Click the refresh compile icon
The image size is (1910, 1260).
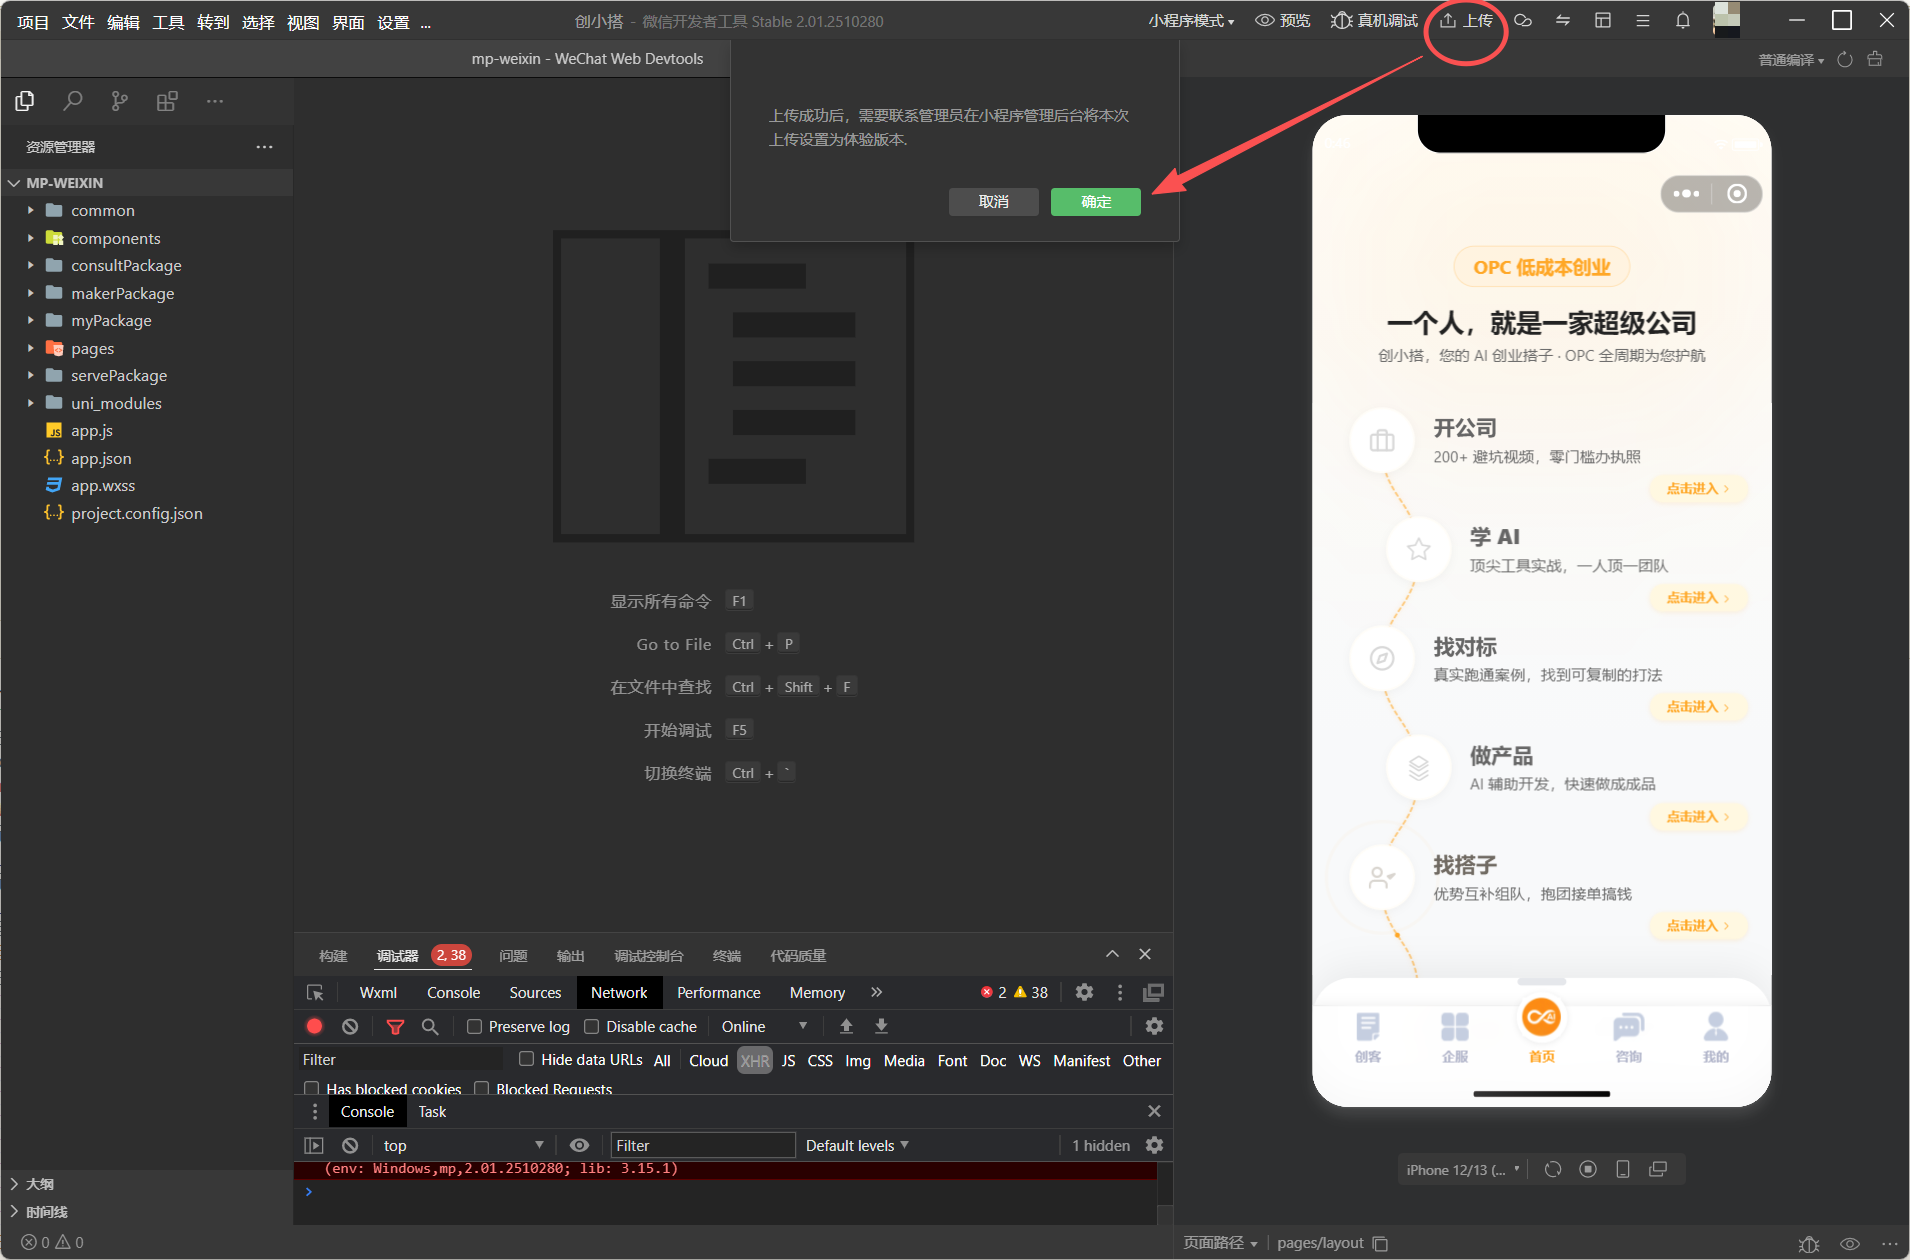[1845, 60]
